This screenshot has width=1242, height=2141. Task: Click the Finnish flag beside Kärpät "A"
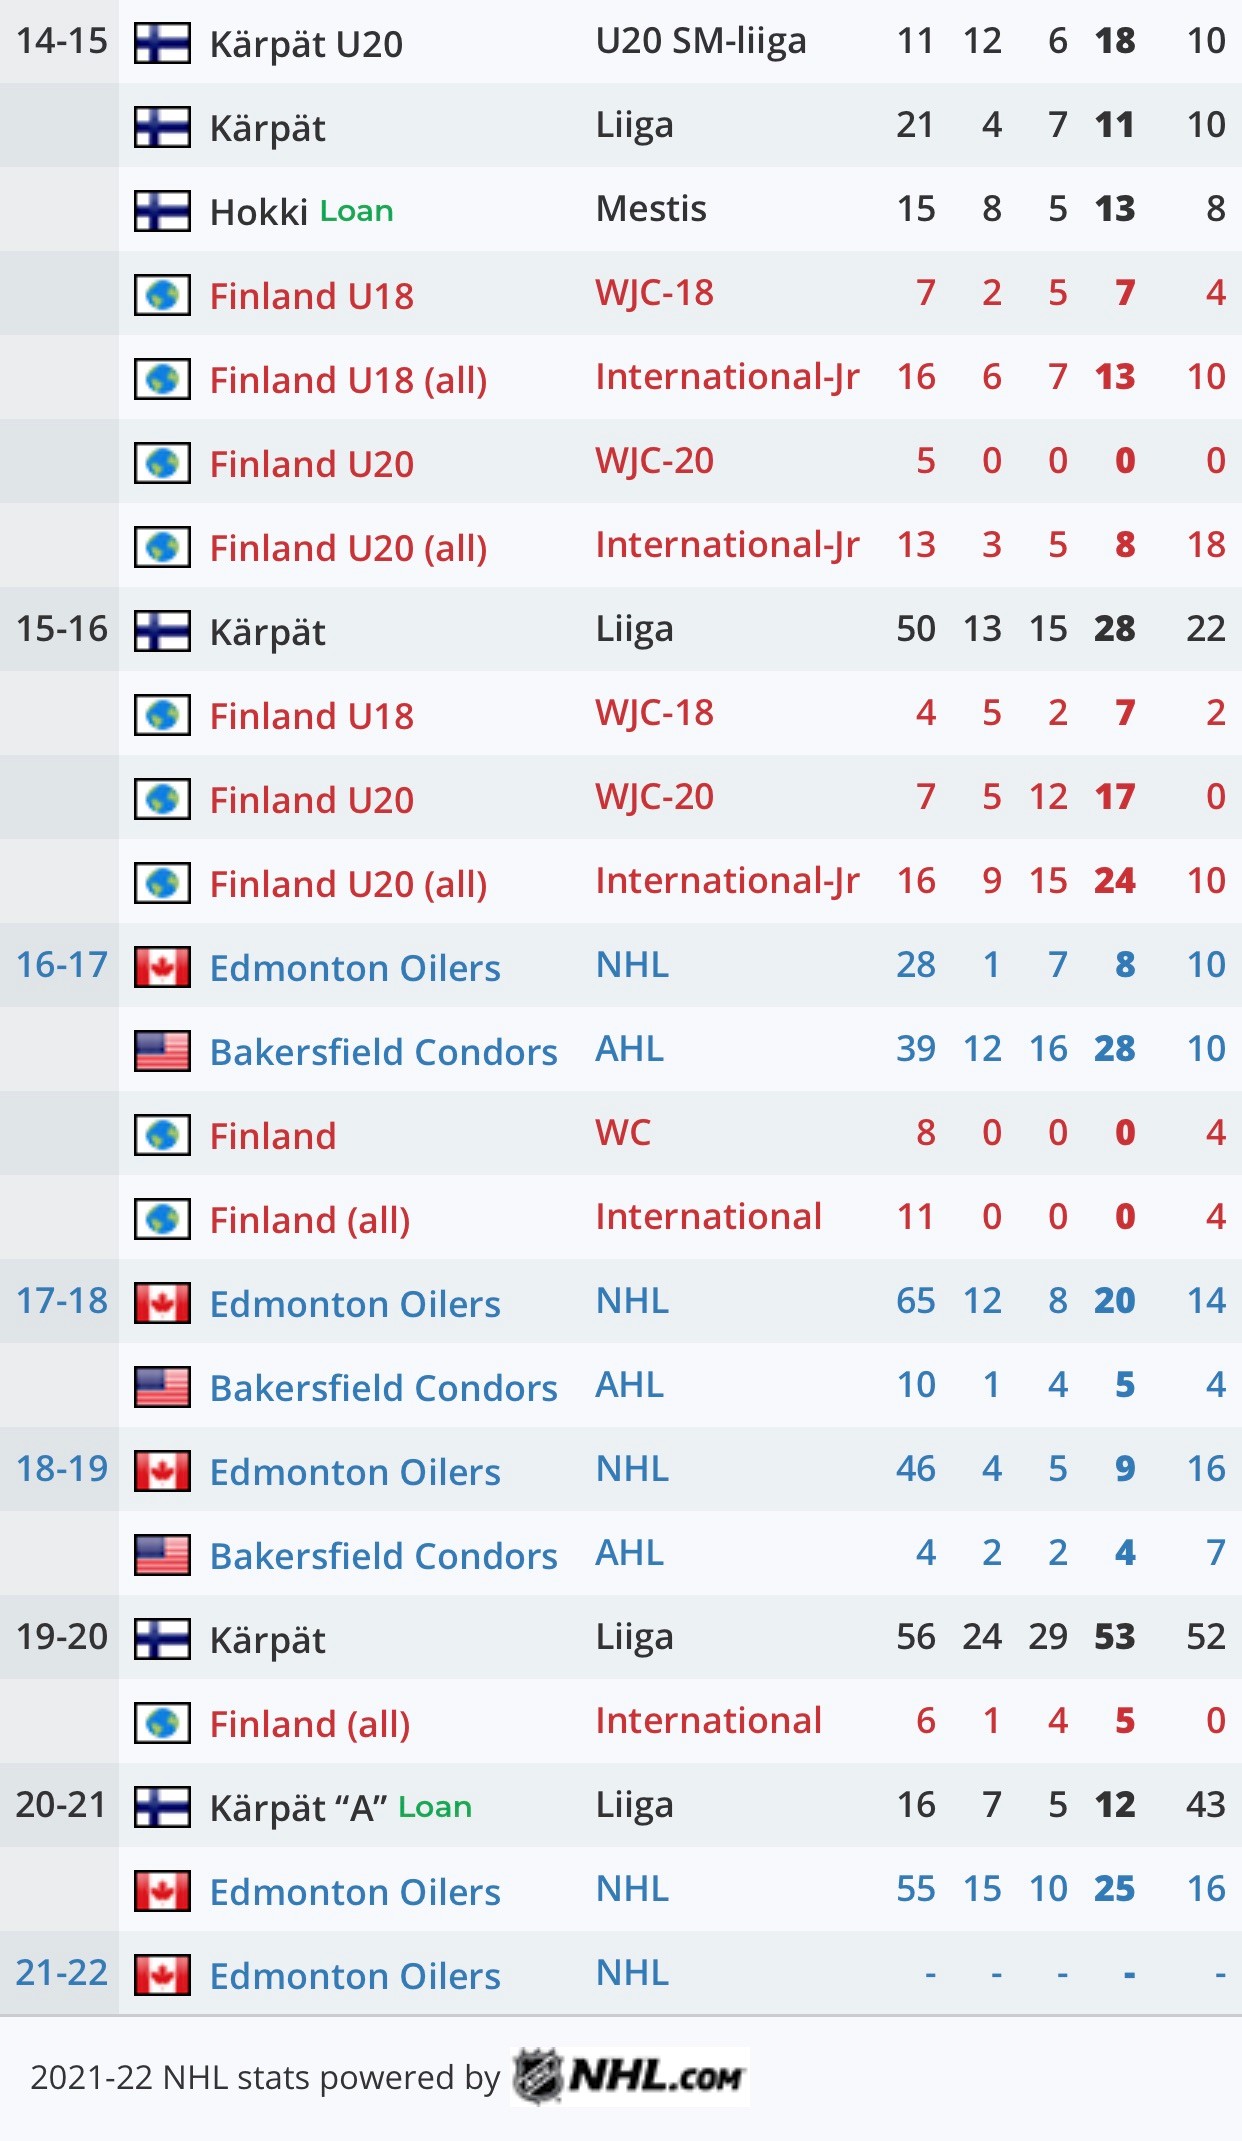tap(162, 1807)
